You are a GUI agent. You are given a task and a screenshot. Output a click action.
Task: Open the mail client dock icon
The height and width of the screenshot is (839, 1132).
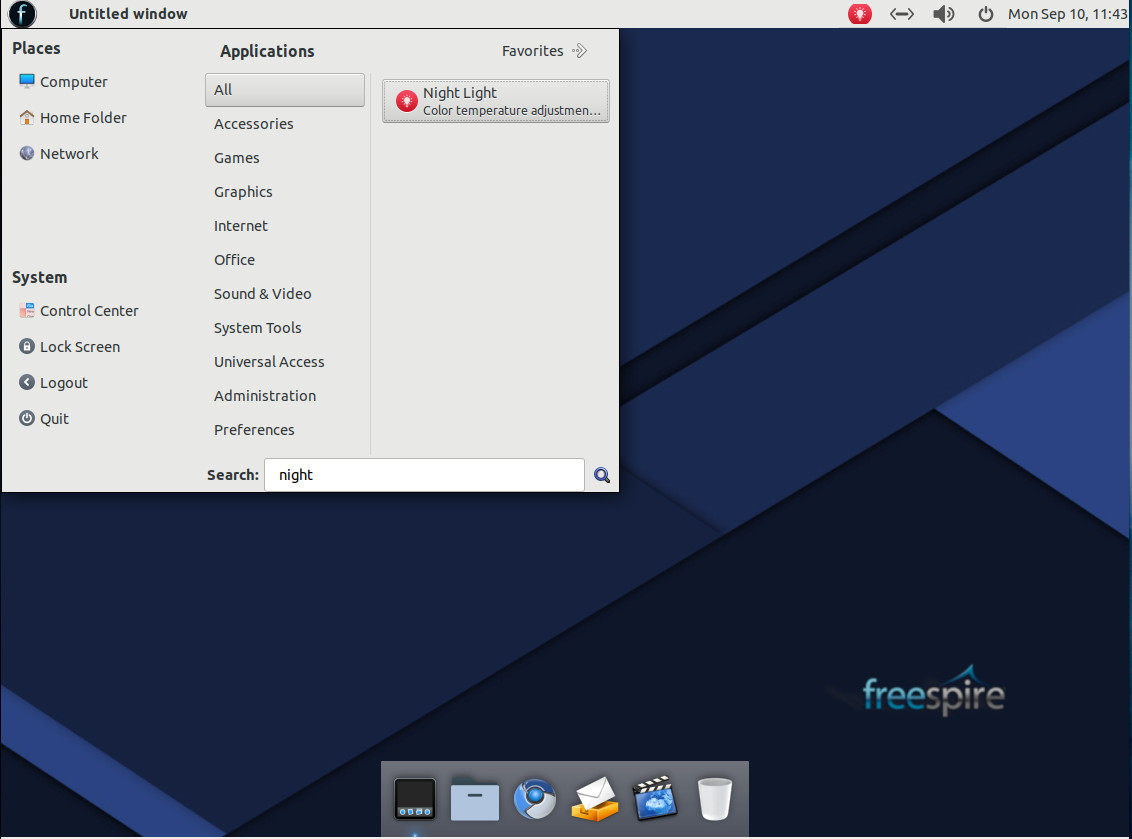[595, 799]
